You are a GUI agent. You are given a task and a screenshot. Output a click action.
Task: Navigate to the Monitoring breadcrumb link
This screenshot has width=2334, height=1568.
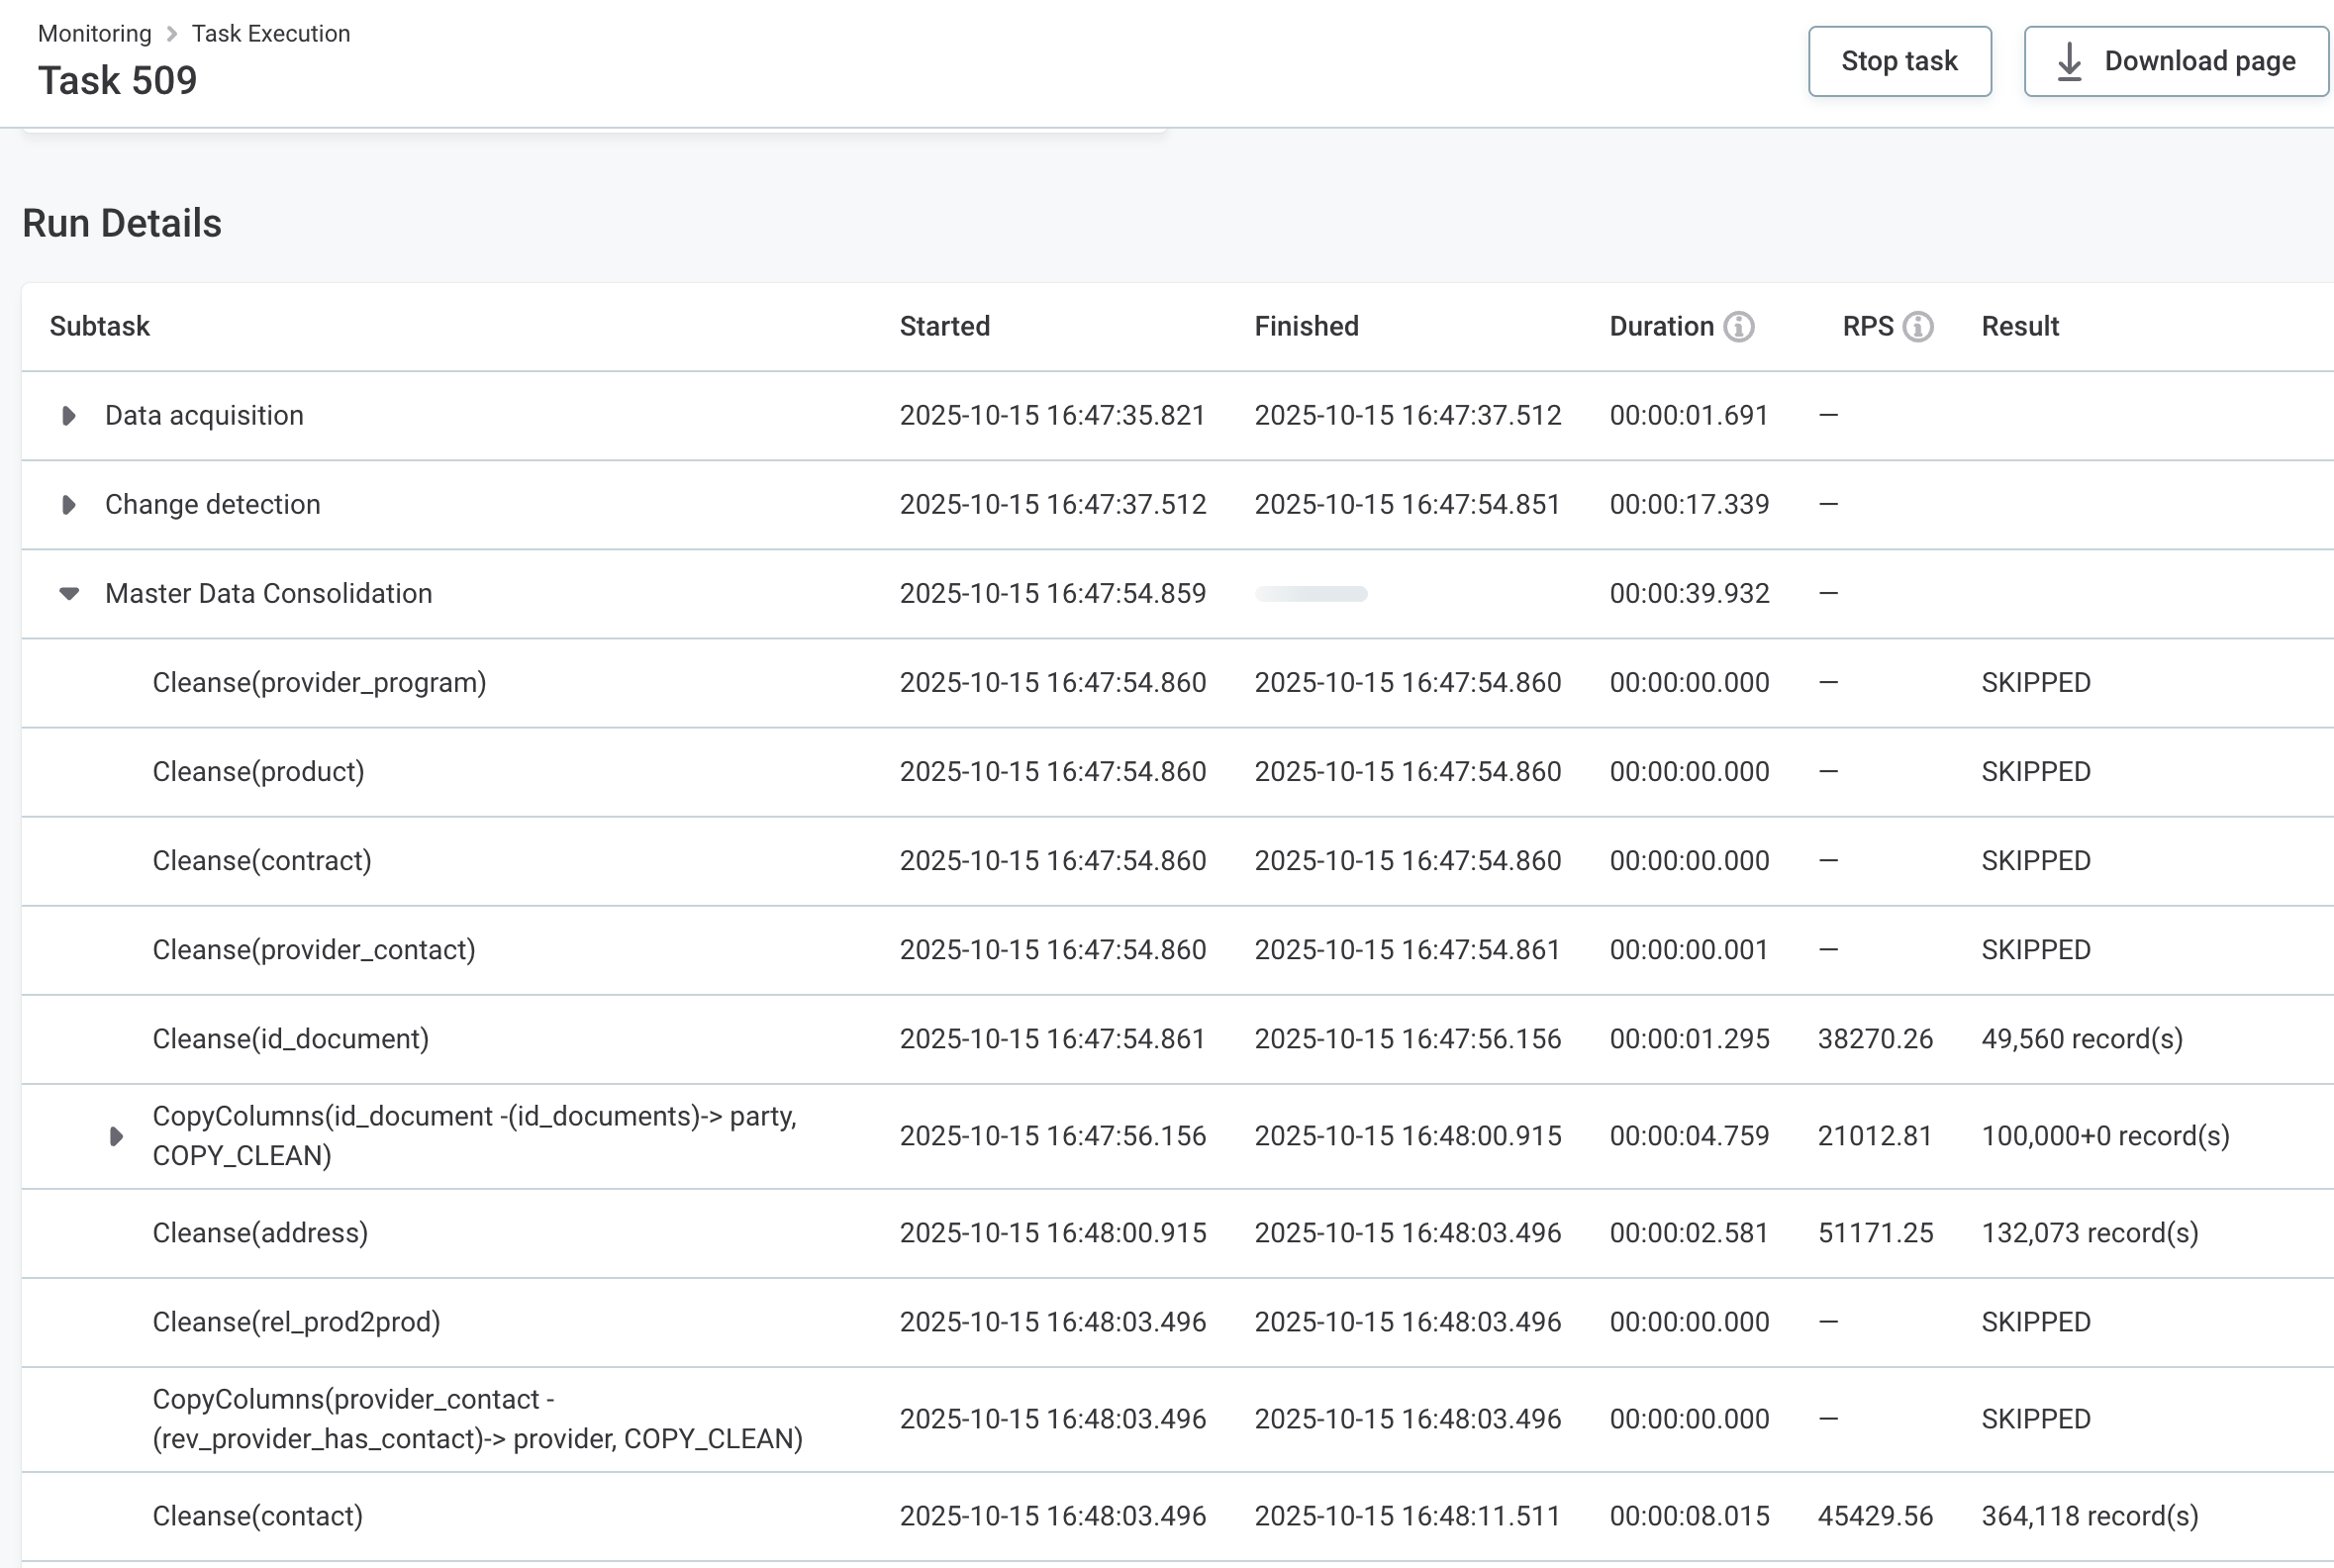pos(93,33)
